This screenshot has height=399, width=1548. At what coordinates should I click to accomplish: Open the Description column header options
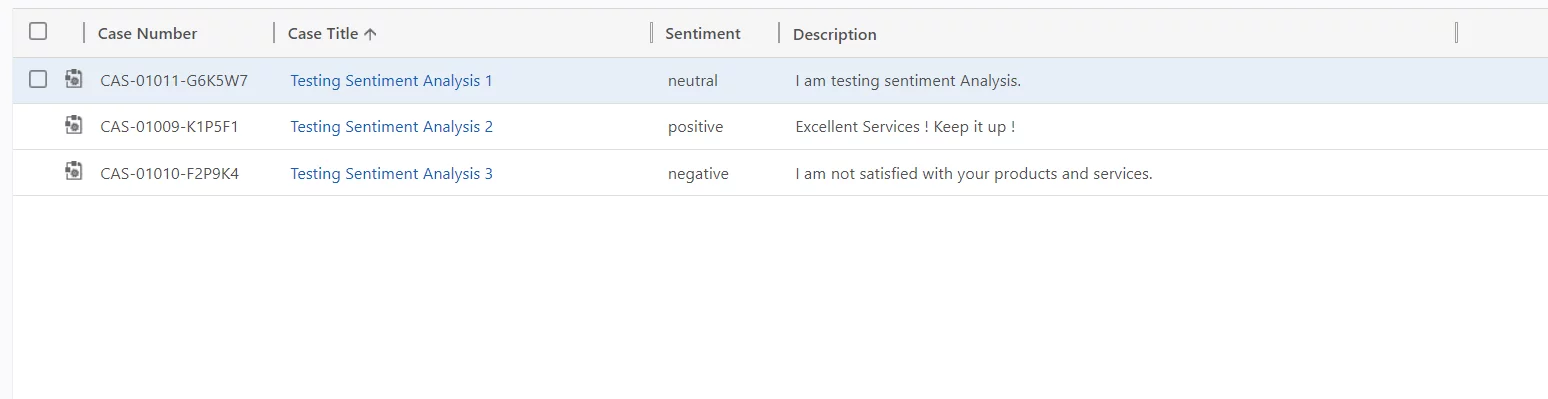[835, 35]
